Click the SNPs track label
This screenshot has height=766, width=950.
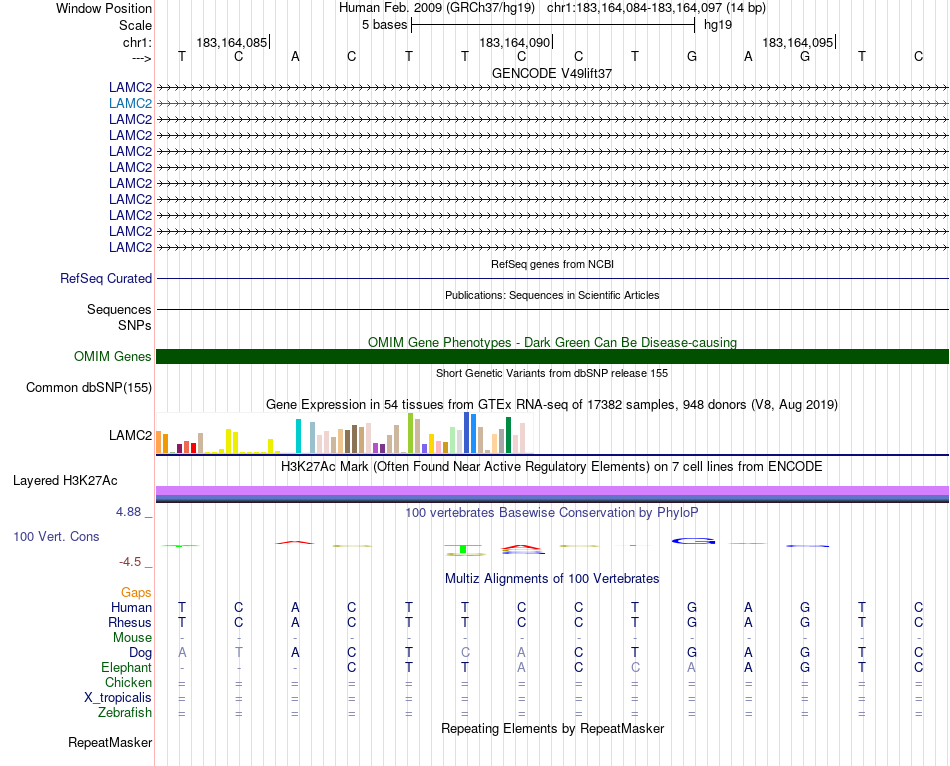tap(135, 325)
